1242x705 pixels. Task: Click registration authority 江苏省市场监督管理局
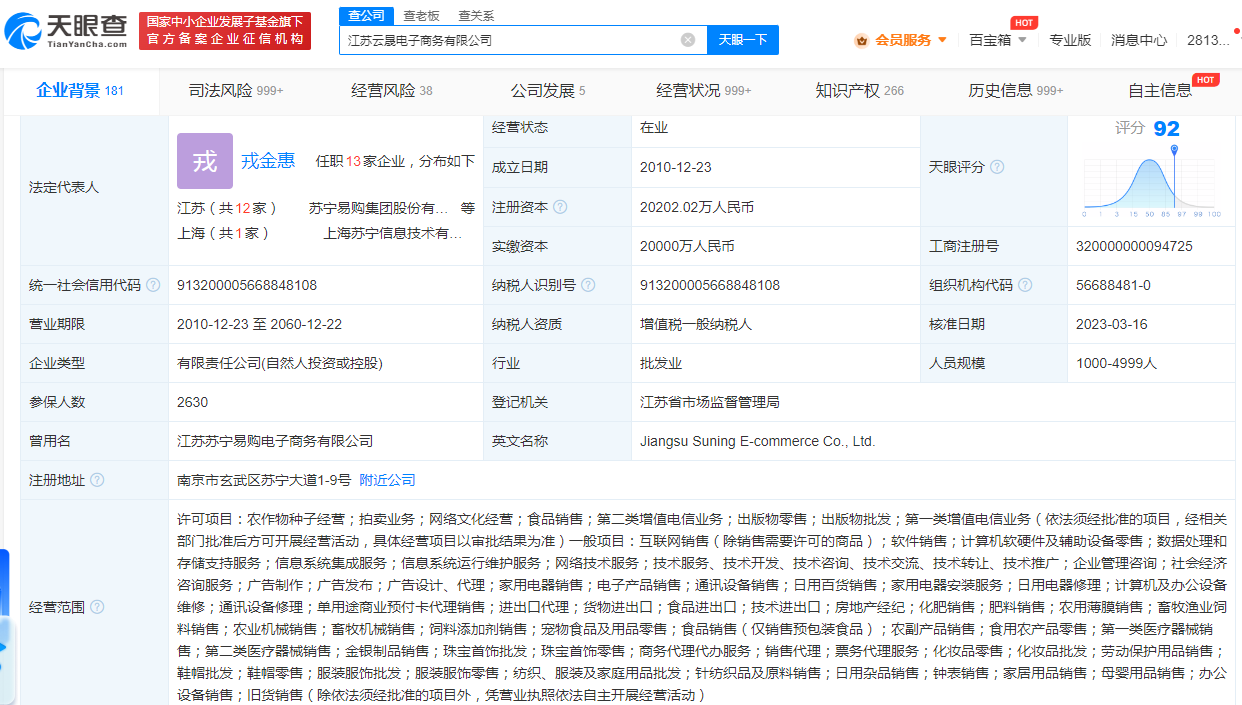709,402
